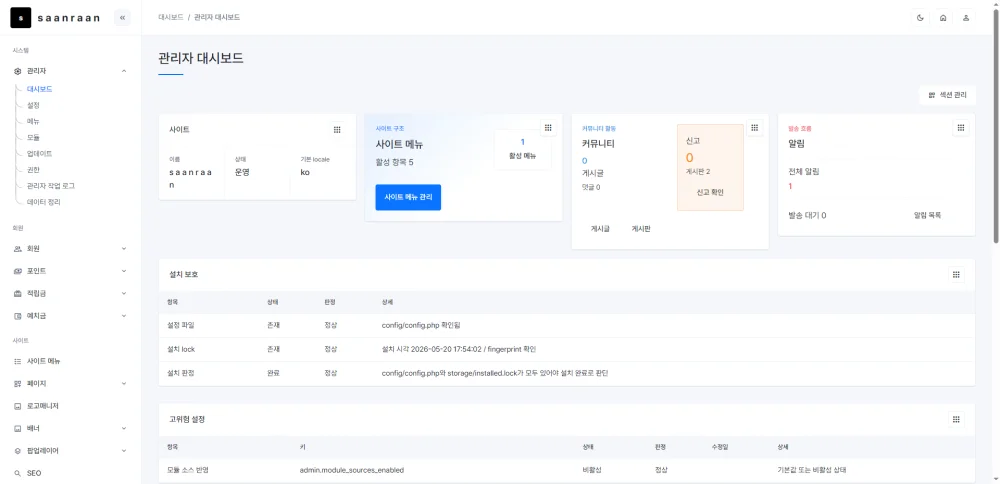Open 모듈 in the 관리자 submenu
Screen dimensions: 1000x484
pos(33,137)
